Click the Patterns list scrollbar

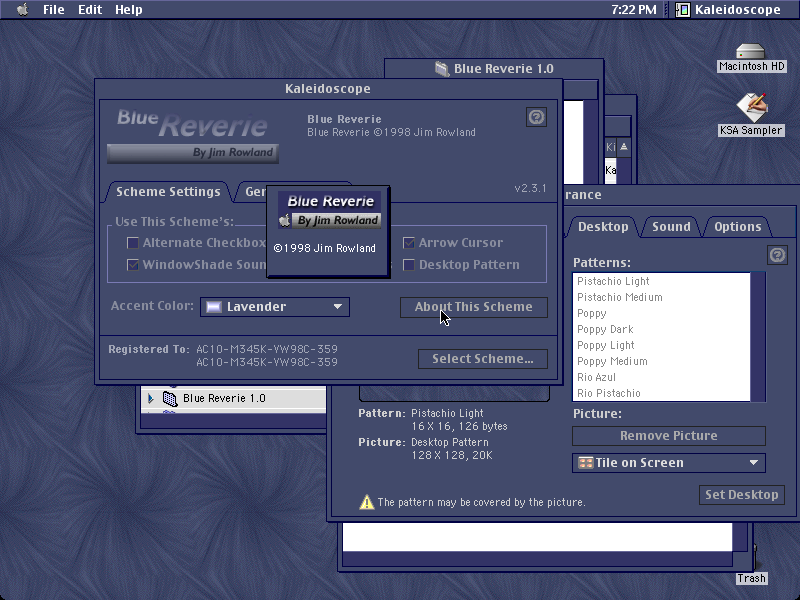(x=758, y=337)
